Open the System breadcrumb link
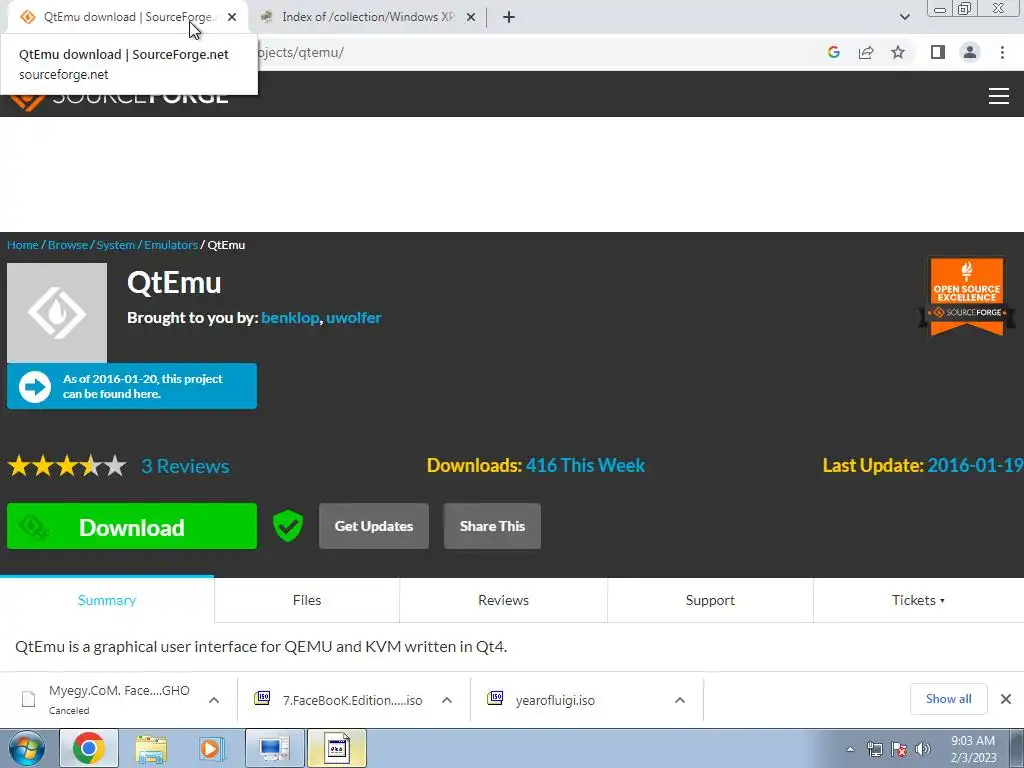 116,245
